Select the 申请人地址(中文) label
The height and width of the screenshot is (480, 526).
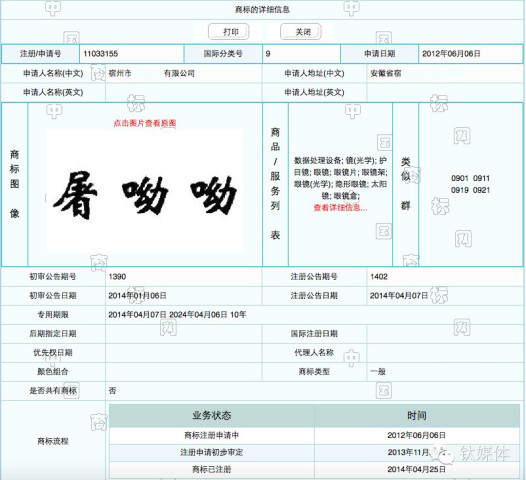(314, 73)
